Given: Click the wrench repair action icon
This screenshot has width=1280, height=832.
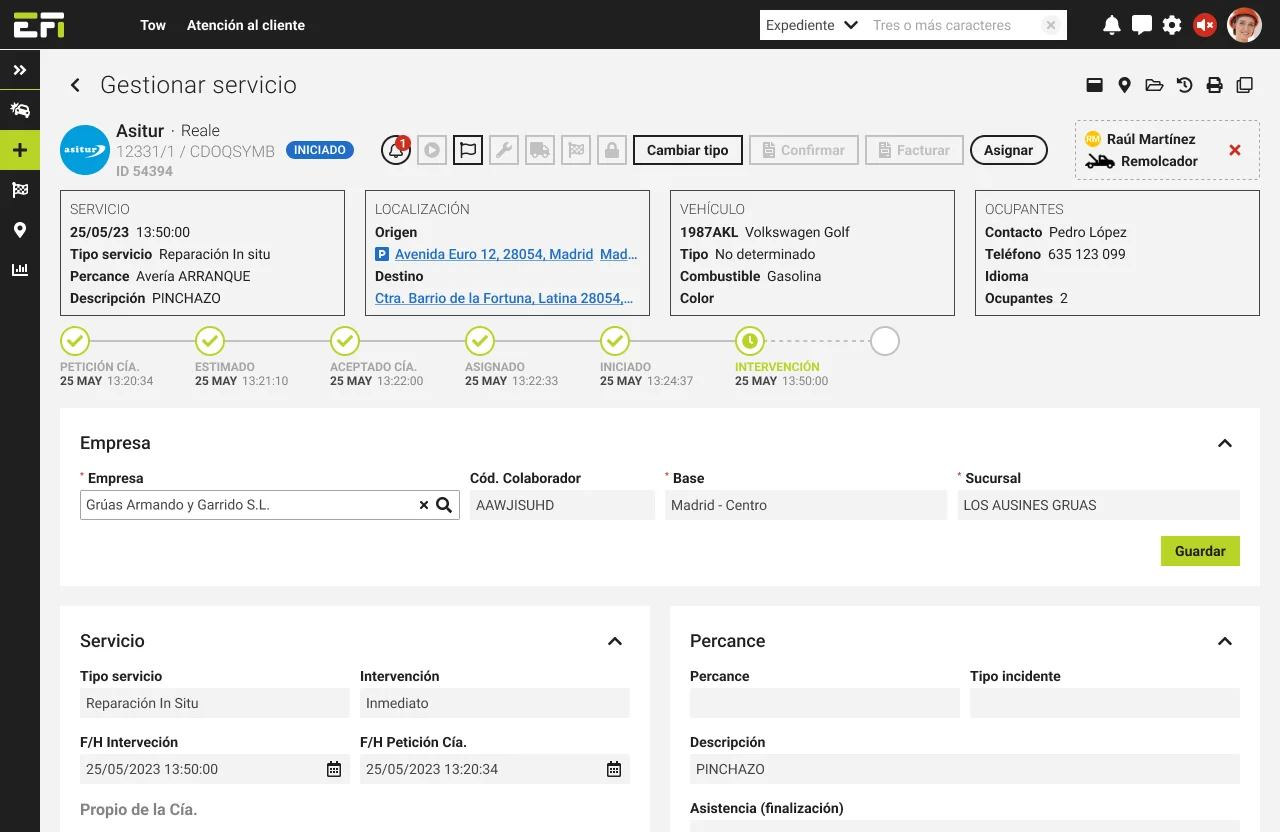Looking at the screenshot, I should click(x=504, y=150).
